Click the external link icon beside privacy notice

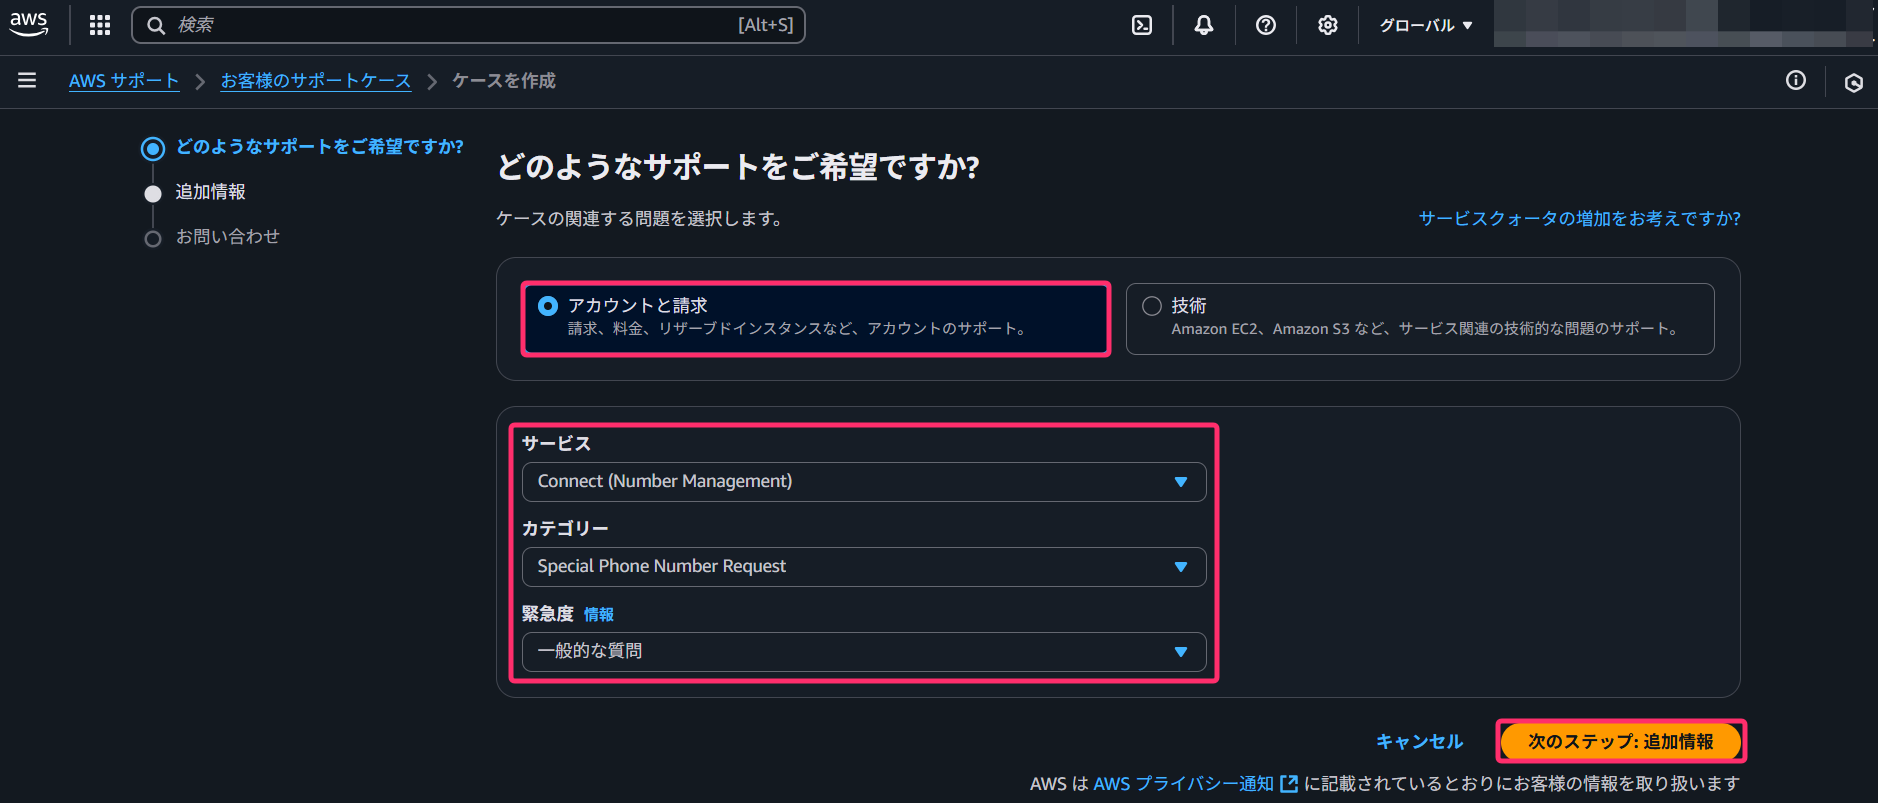click(1289, 784)
